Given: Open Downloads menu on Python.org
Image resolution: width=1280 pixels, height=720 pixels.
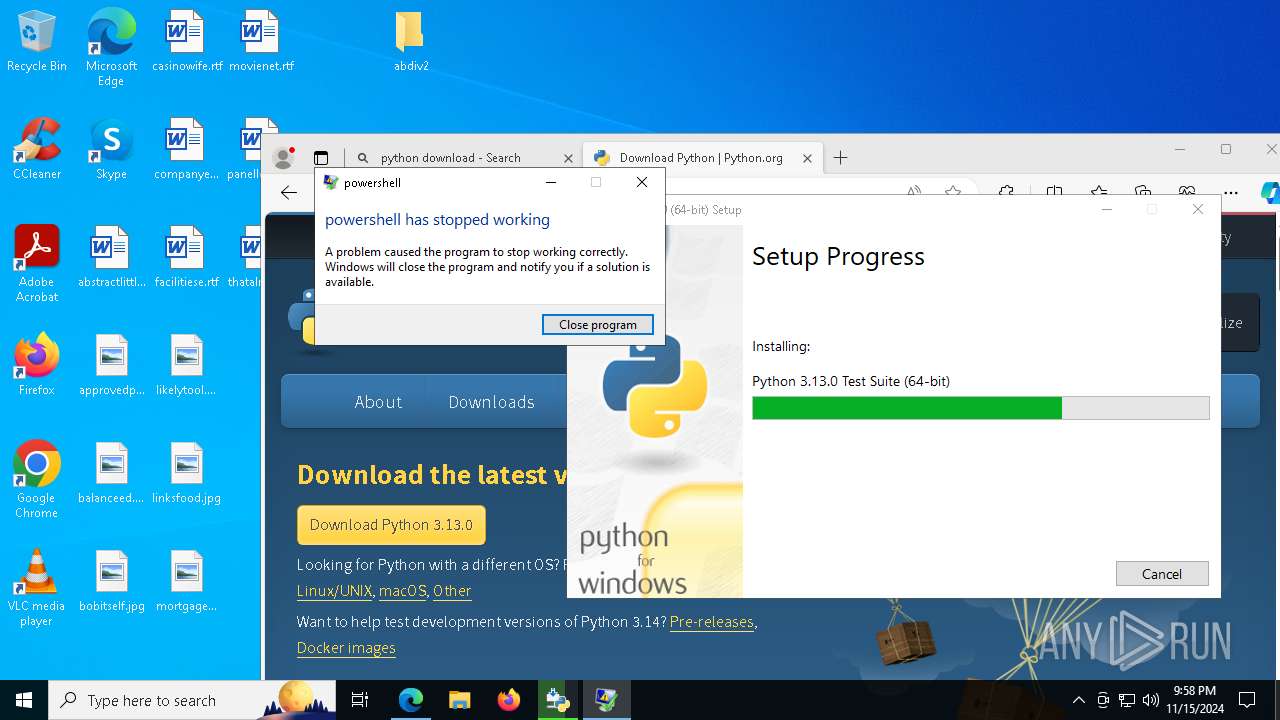Looking at the screenshot, I should 491,402.
